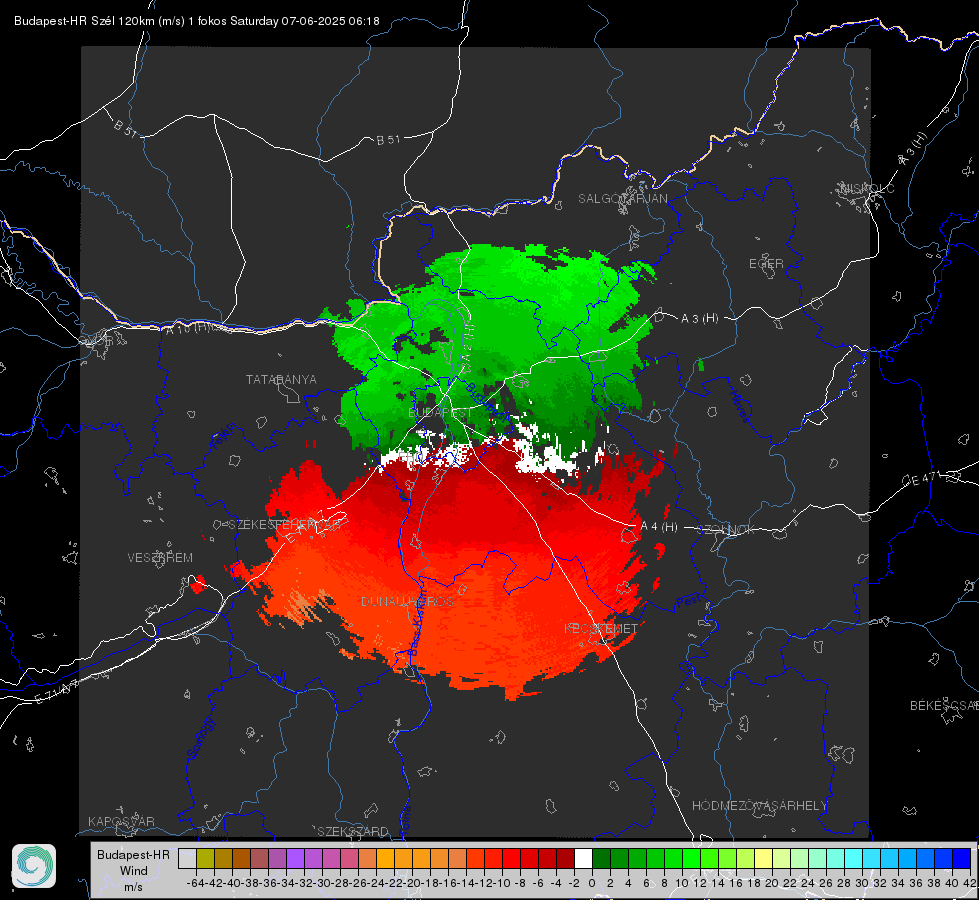Click the TATABÁNYA city label
Screen dimensions: 979x900
(281, 380)
